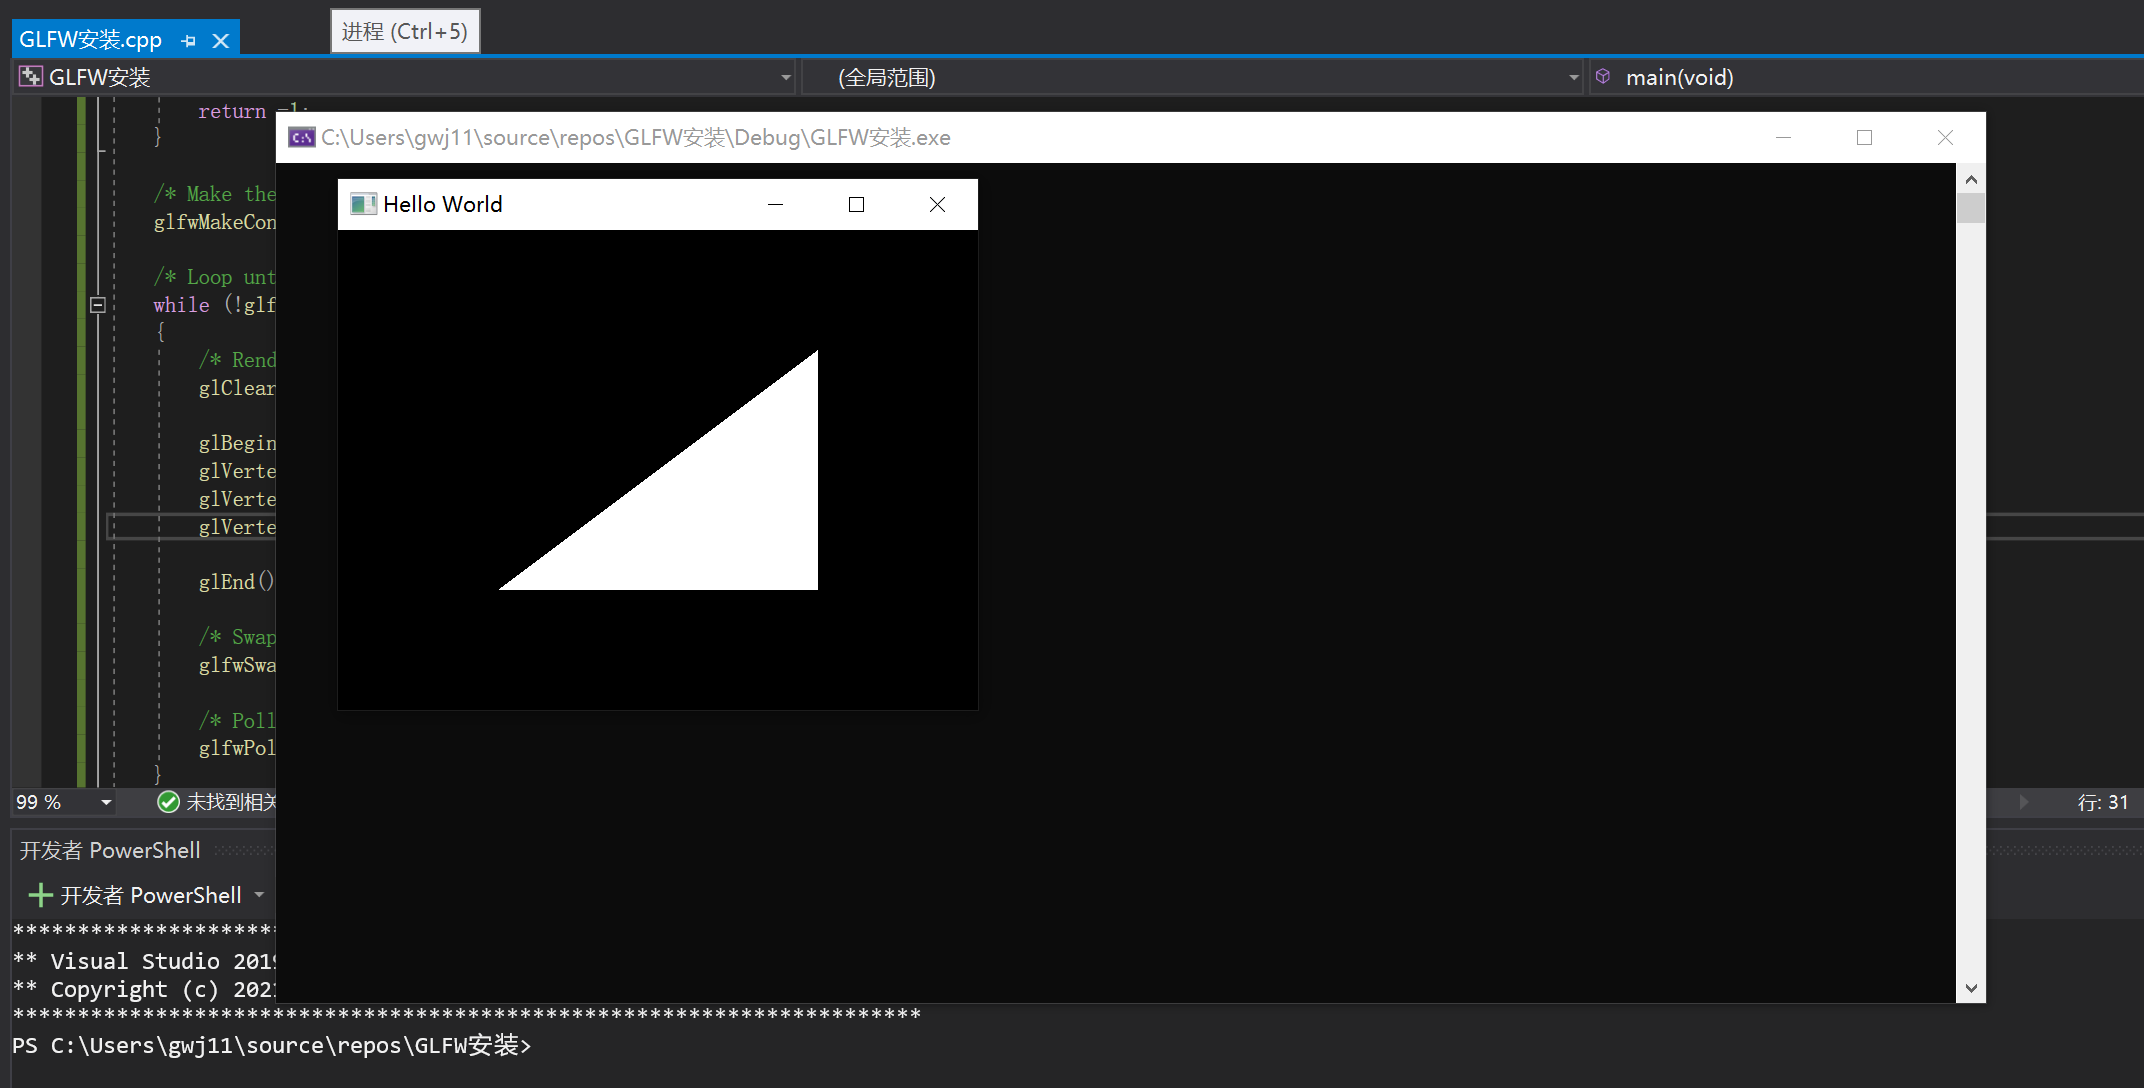Image resolution: width=2144 pixels, height=1088 pixels.
Task: Click the cube icon beside main(void)
Action: (1603, 77)
